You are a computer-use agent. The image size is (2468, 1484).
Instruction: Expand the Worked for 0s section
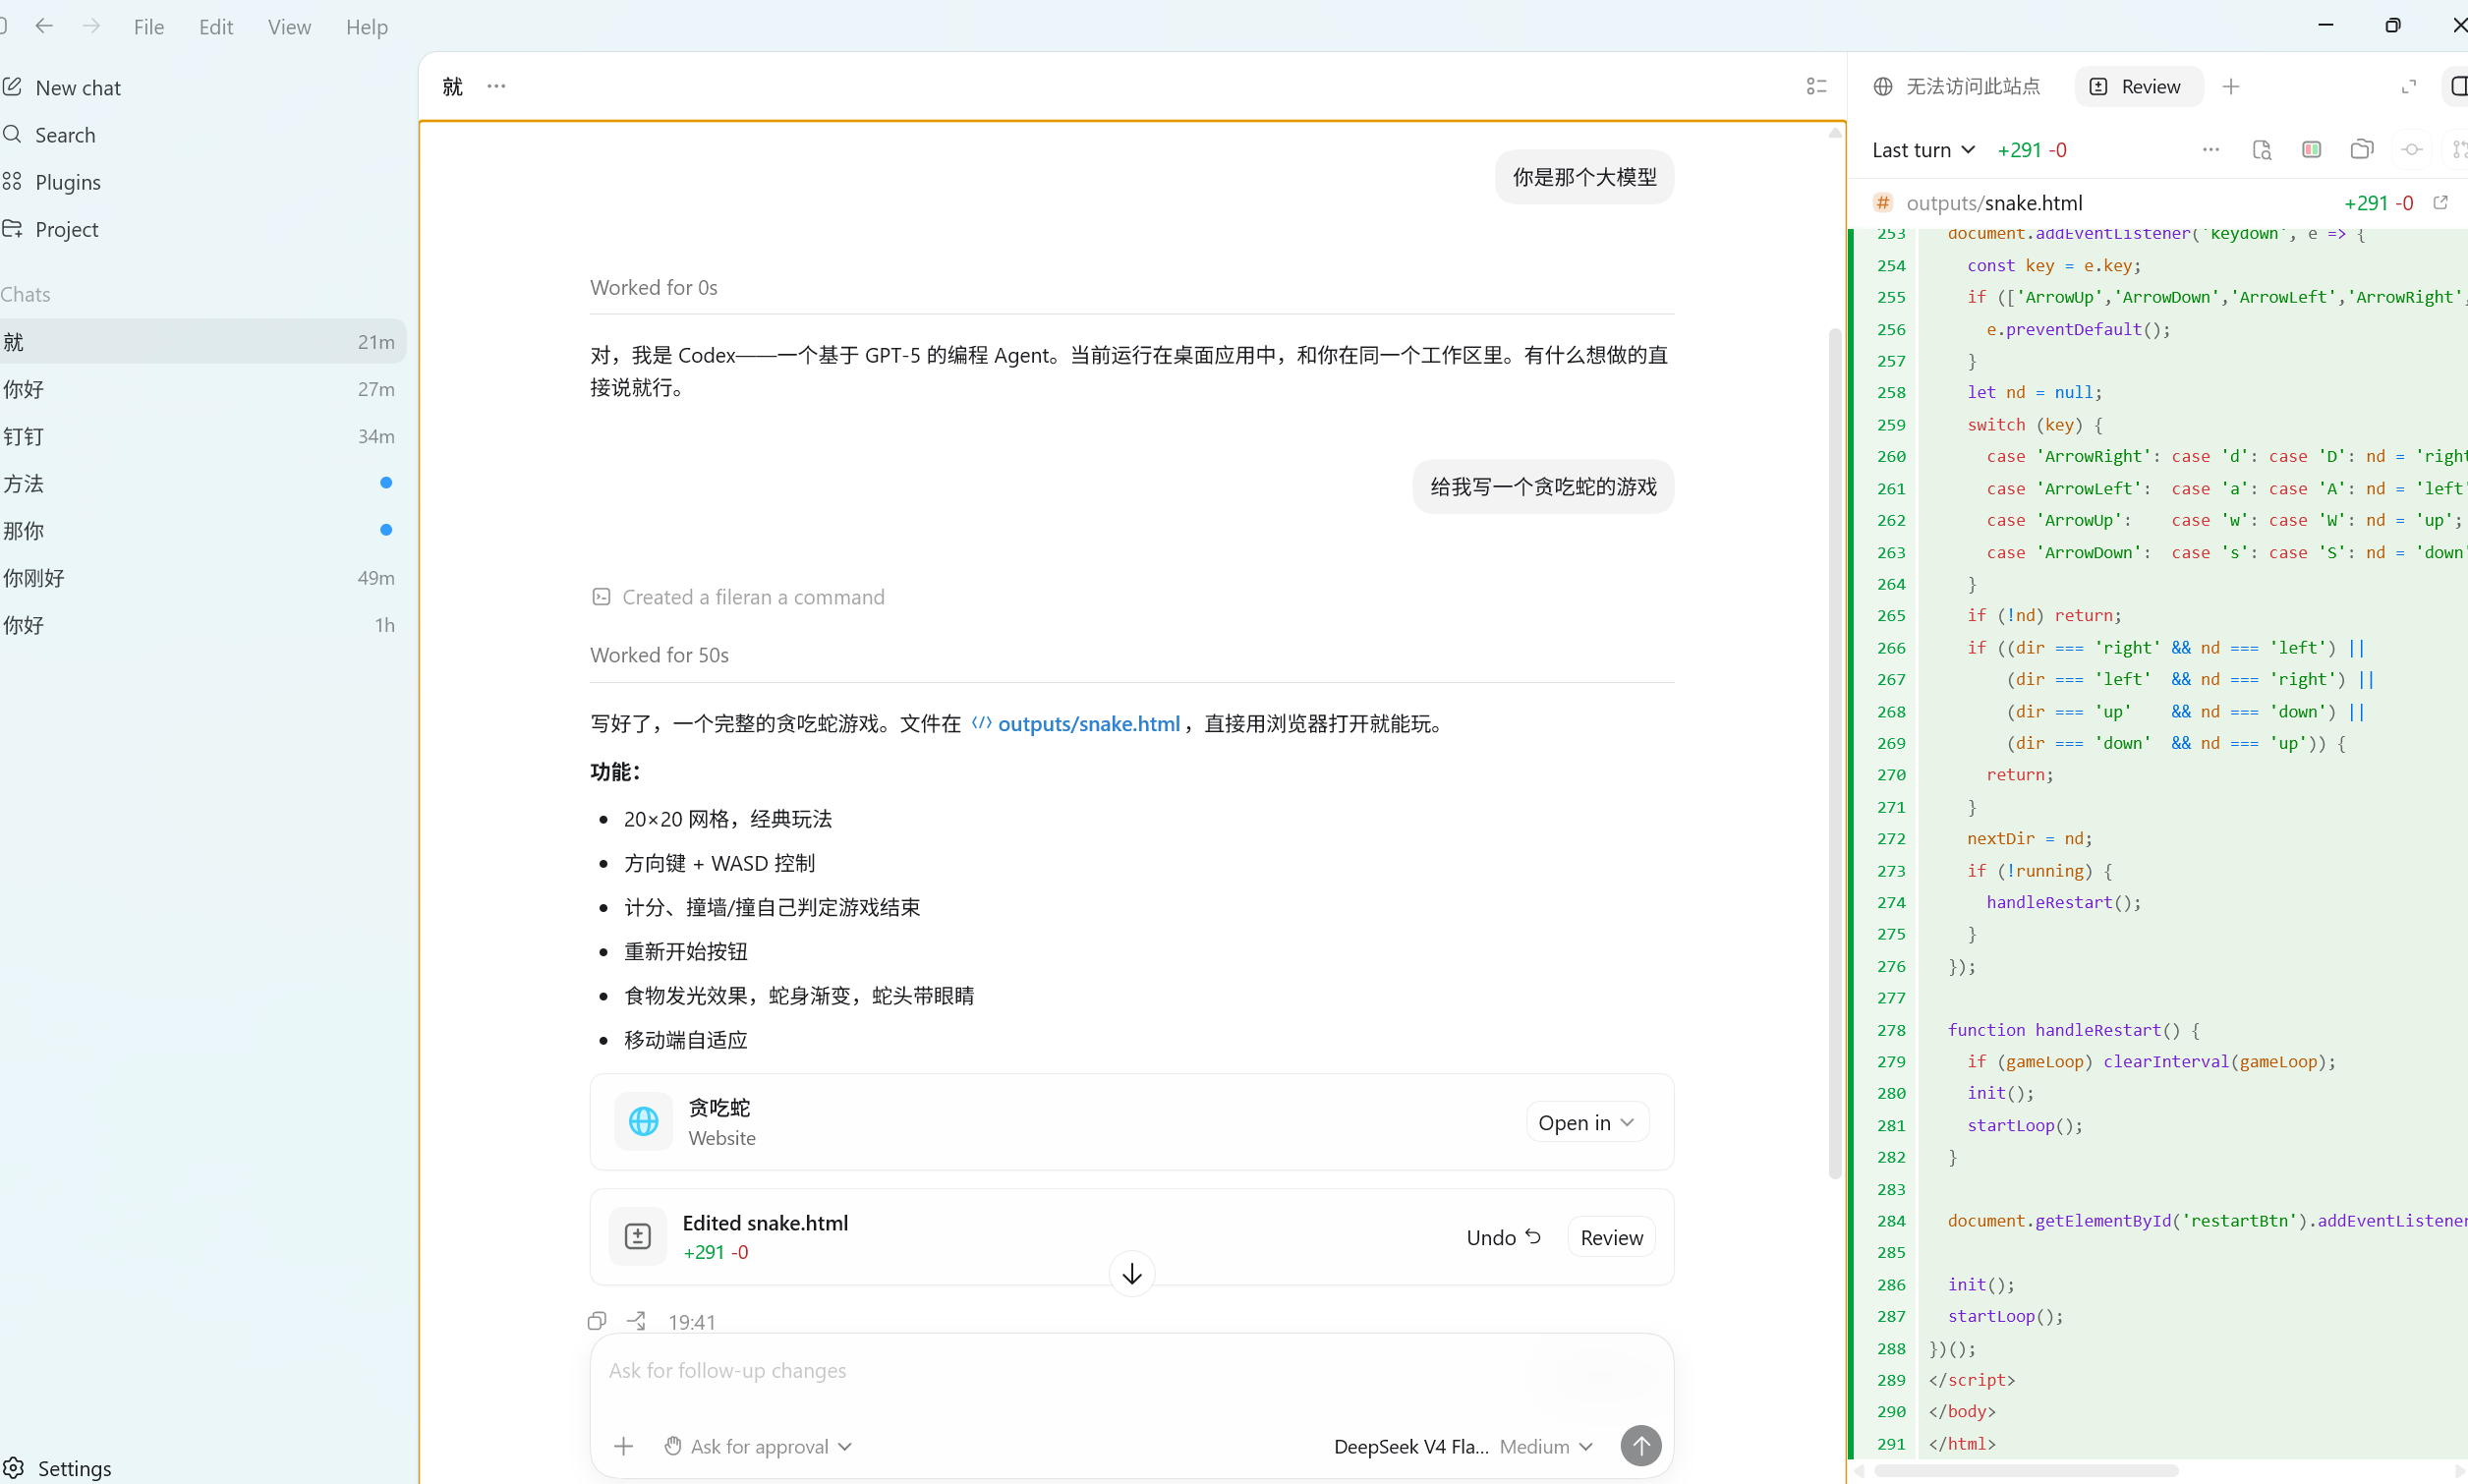point(653,288)
